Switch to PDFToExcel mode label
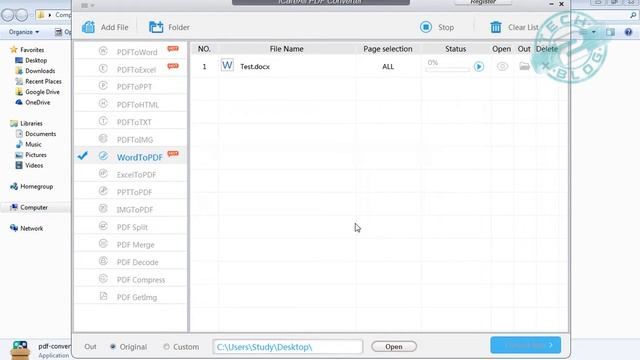The height and width of the screenshot is (360, 640). tap(136, 70)
